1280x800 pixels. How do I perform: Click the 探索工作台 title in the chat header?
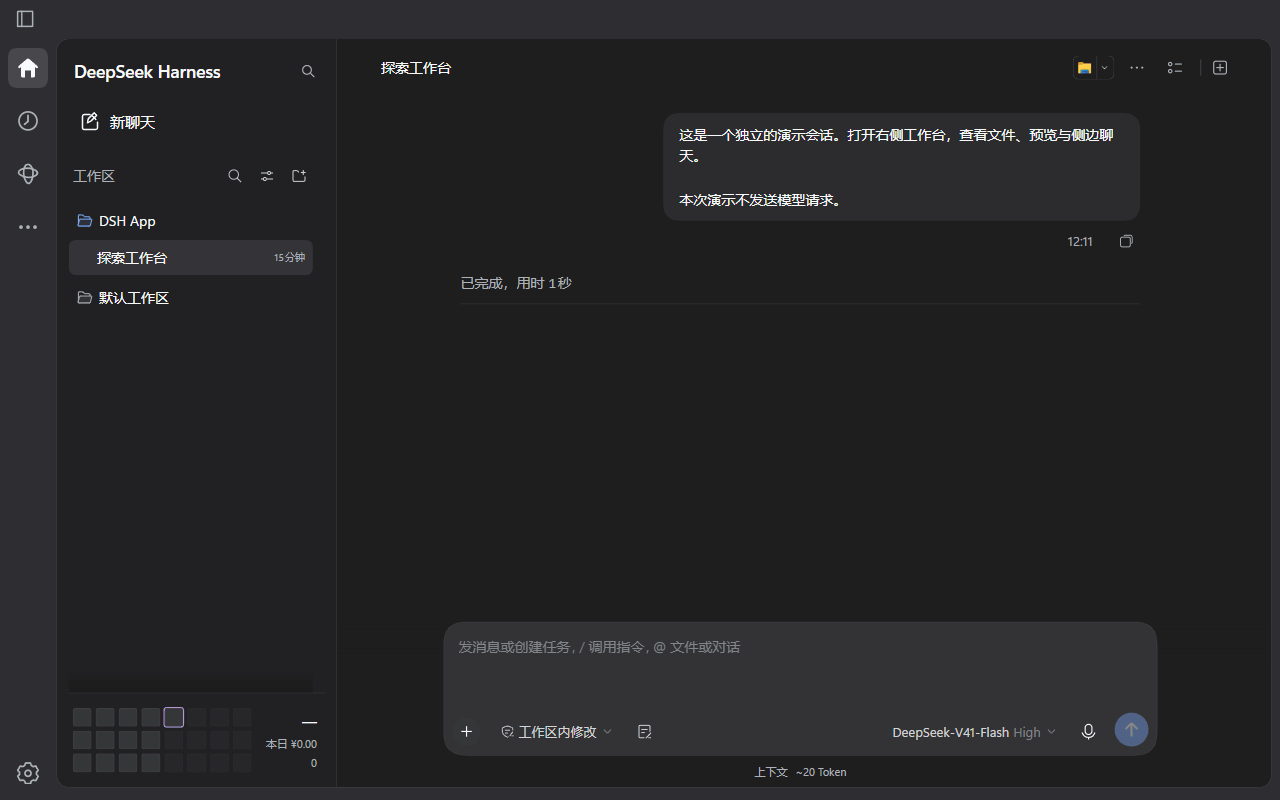coord(416,68)
